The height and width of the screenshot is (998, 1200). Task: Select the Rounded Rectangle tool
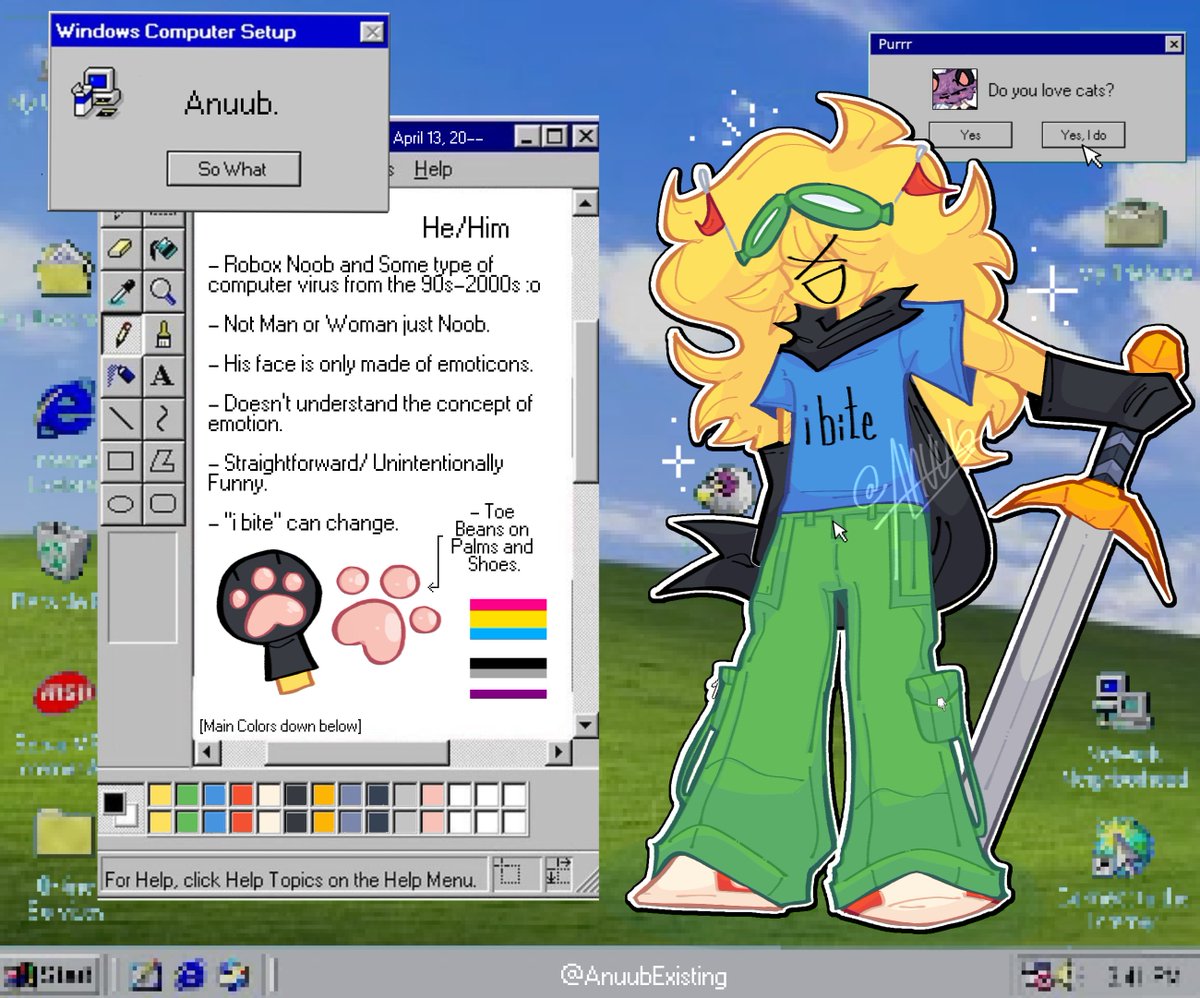pos(162,502)
